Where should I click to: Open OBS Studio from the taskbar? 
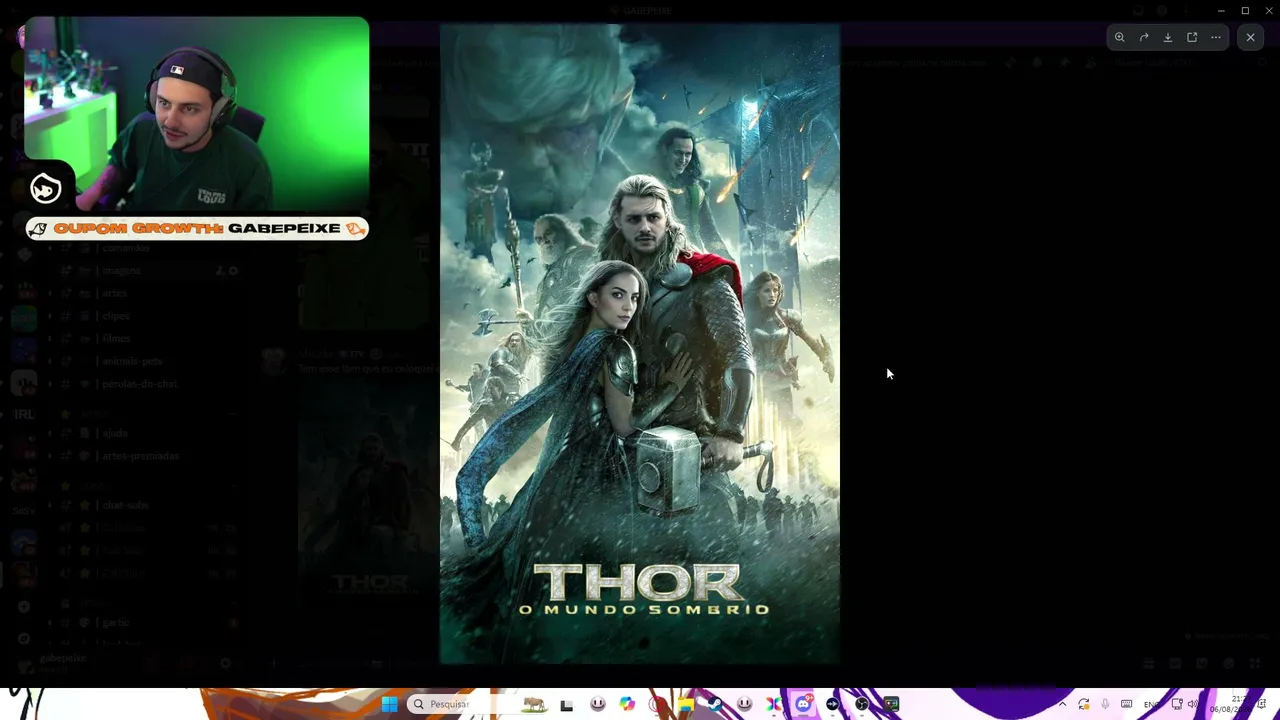click(x=862, y=704)
